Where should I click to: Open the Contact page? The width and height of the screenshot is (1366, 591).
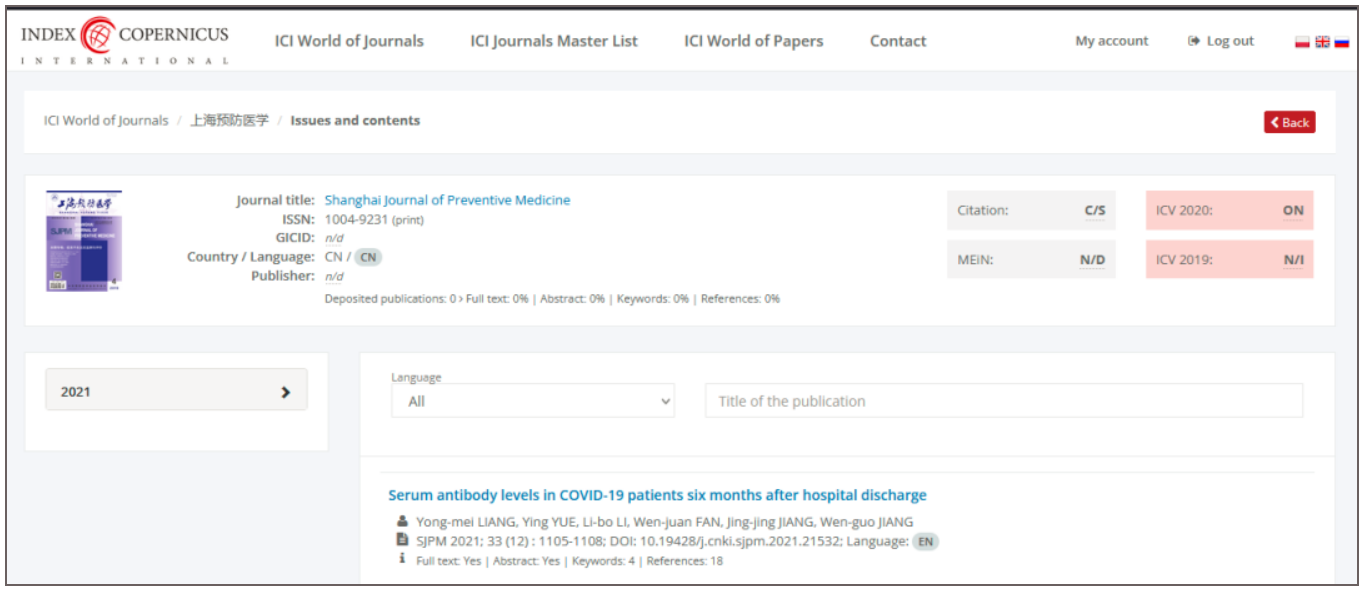point(897,41)
